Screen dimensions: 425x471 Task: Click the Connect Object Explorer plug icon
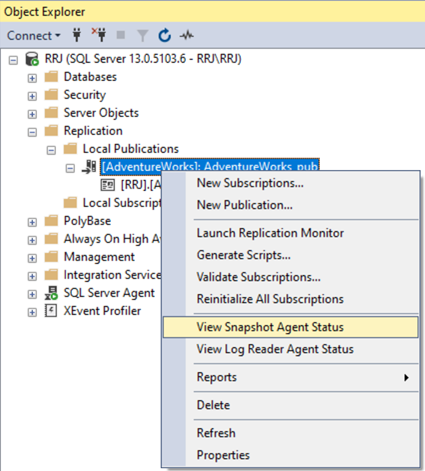77,35
